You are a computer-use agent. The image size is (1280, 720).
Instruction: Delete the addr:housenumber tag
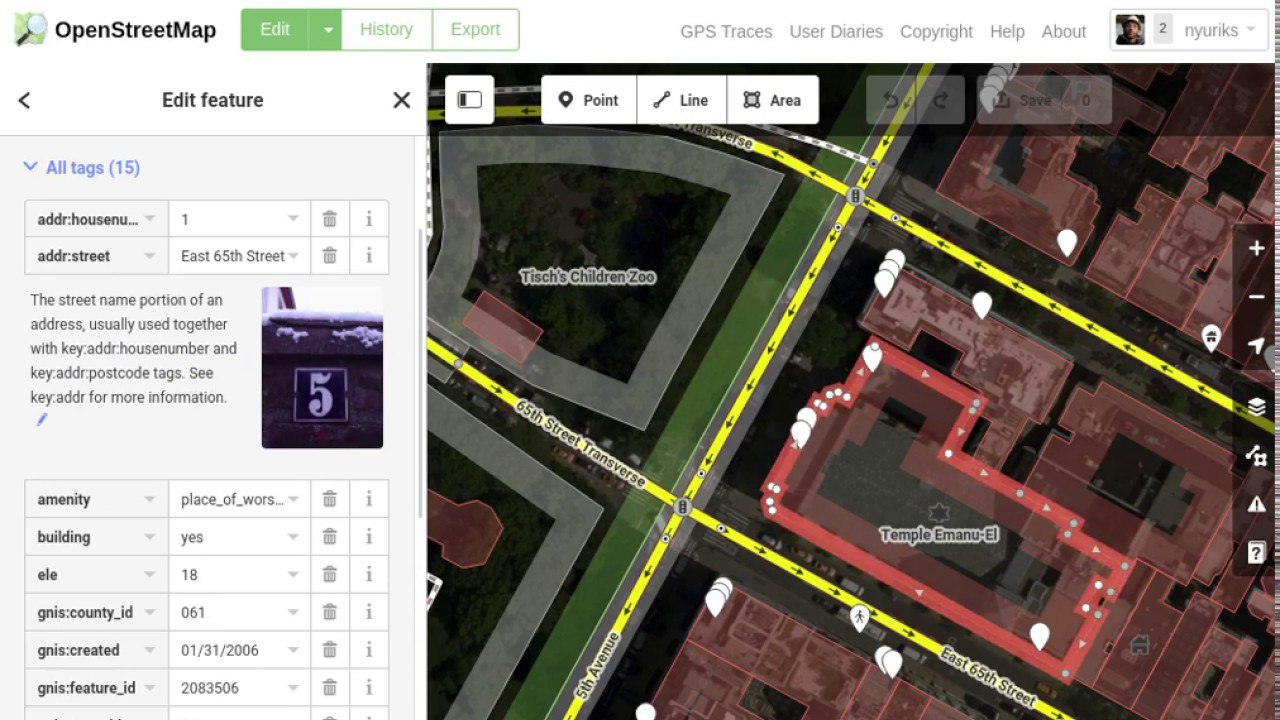pyautogui.click(x=329, y=219)
